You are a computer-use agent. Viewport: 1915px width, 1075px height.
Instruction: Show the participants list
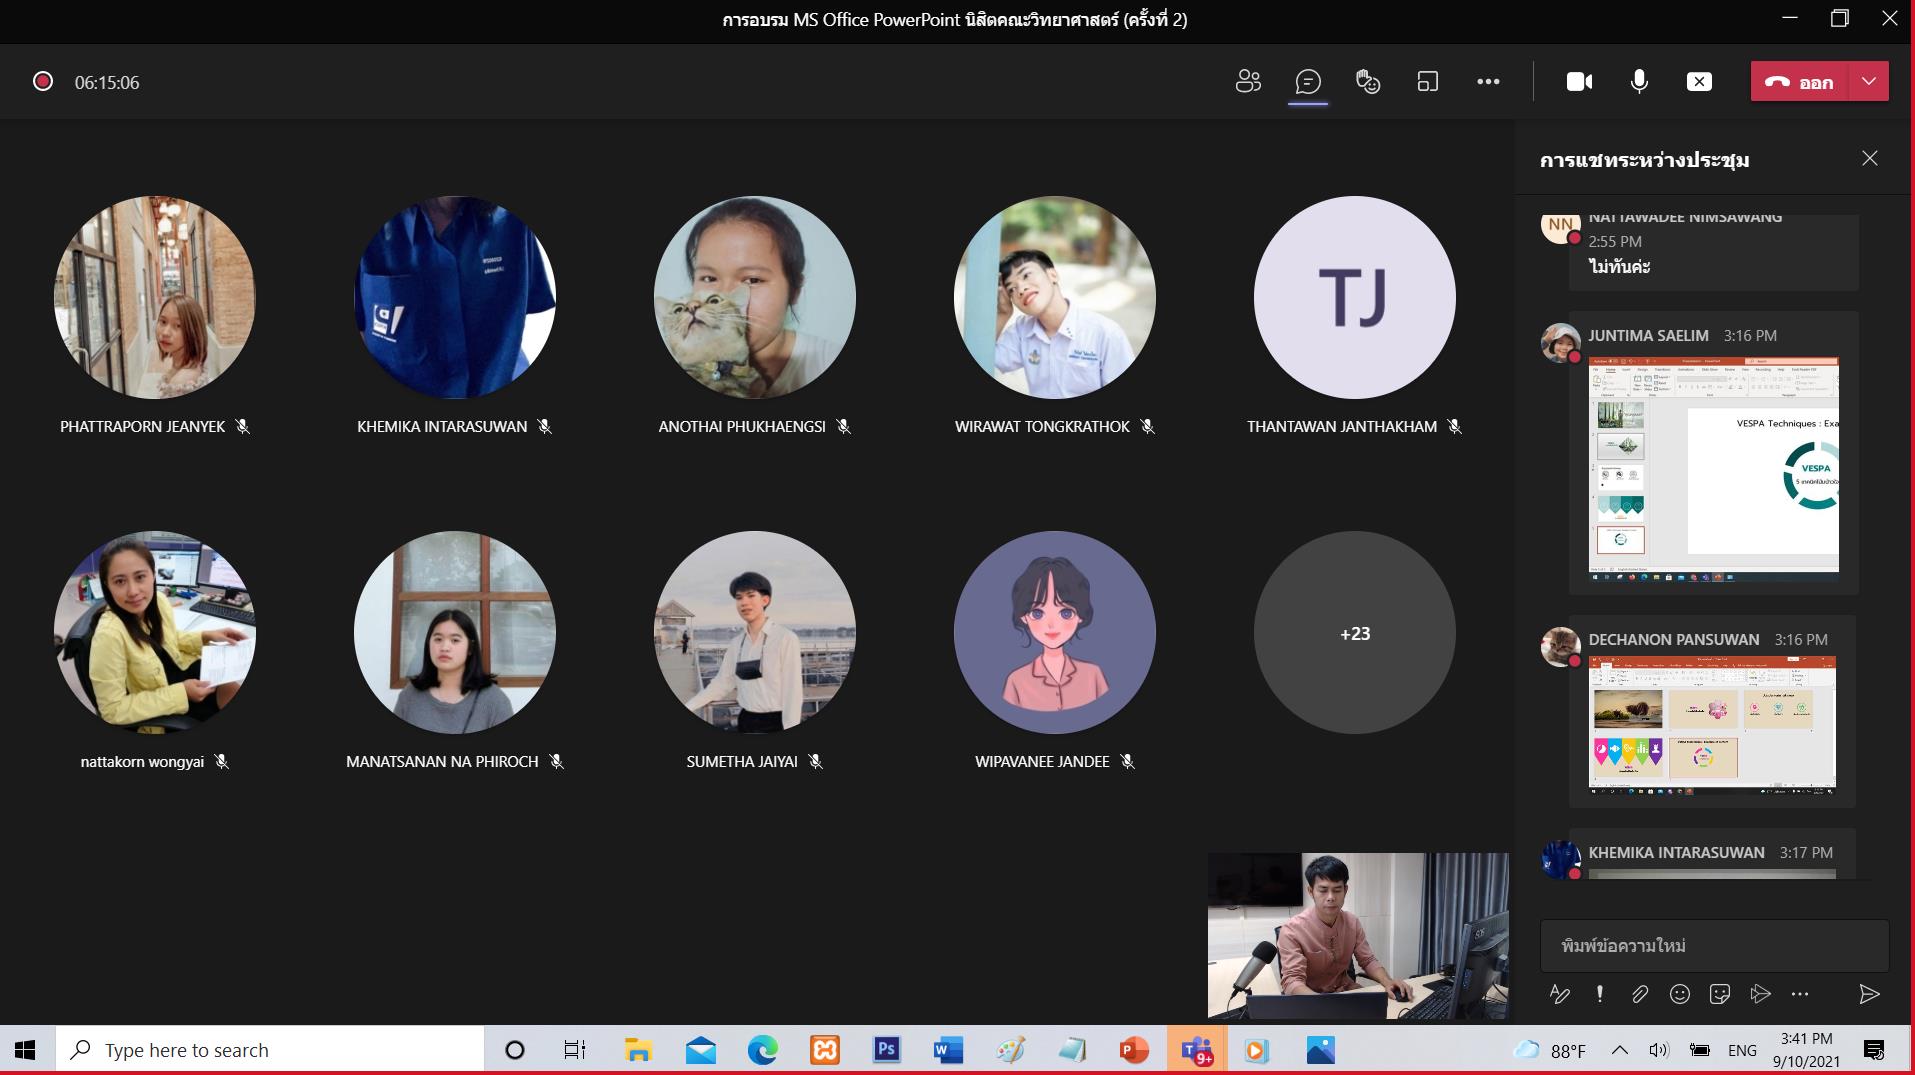[1248, 82]
